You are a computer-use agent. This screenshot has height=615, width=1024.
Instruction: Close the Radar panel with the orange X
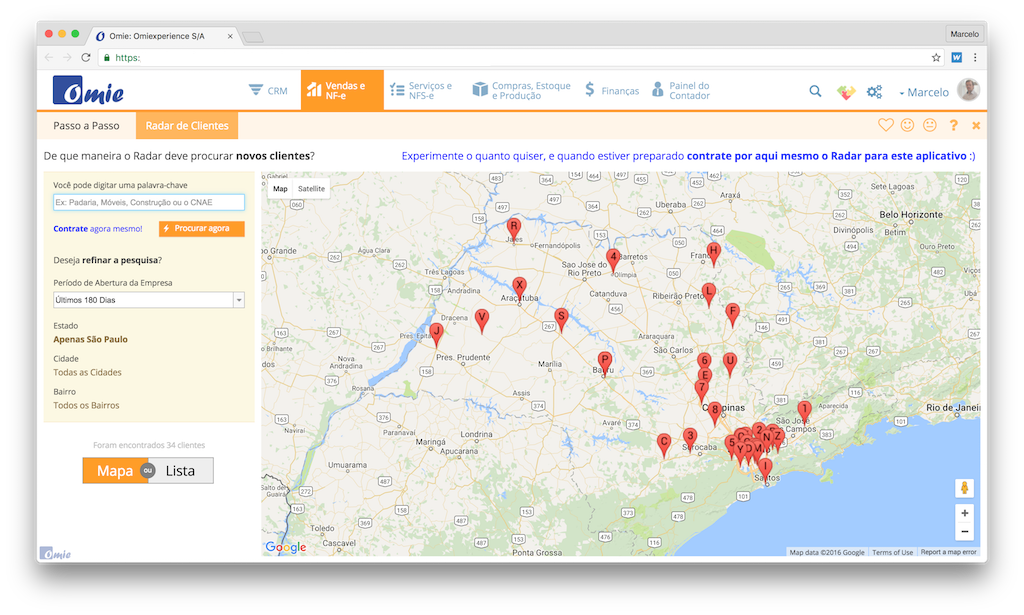click(x=976, y=125)
